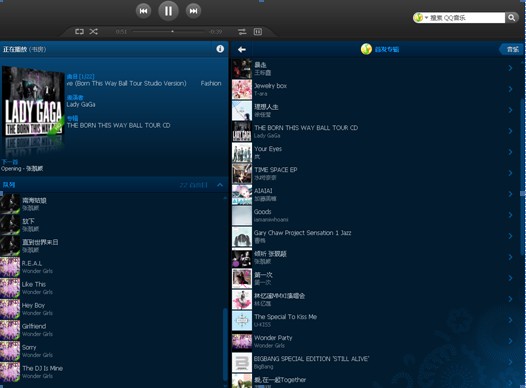Toggle the mini player view icon

258,32
